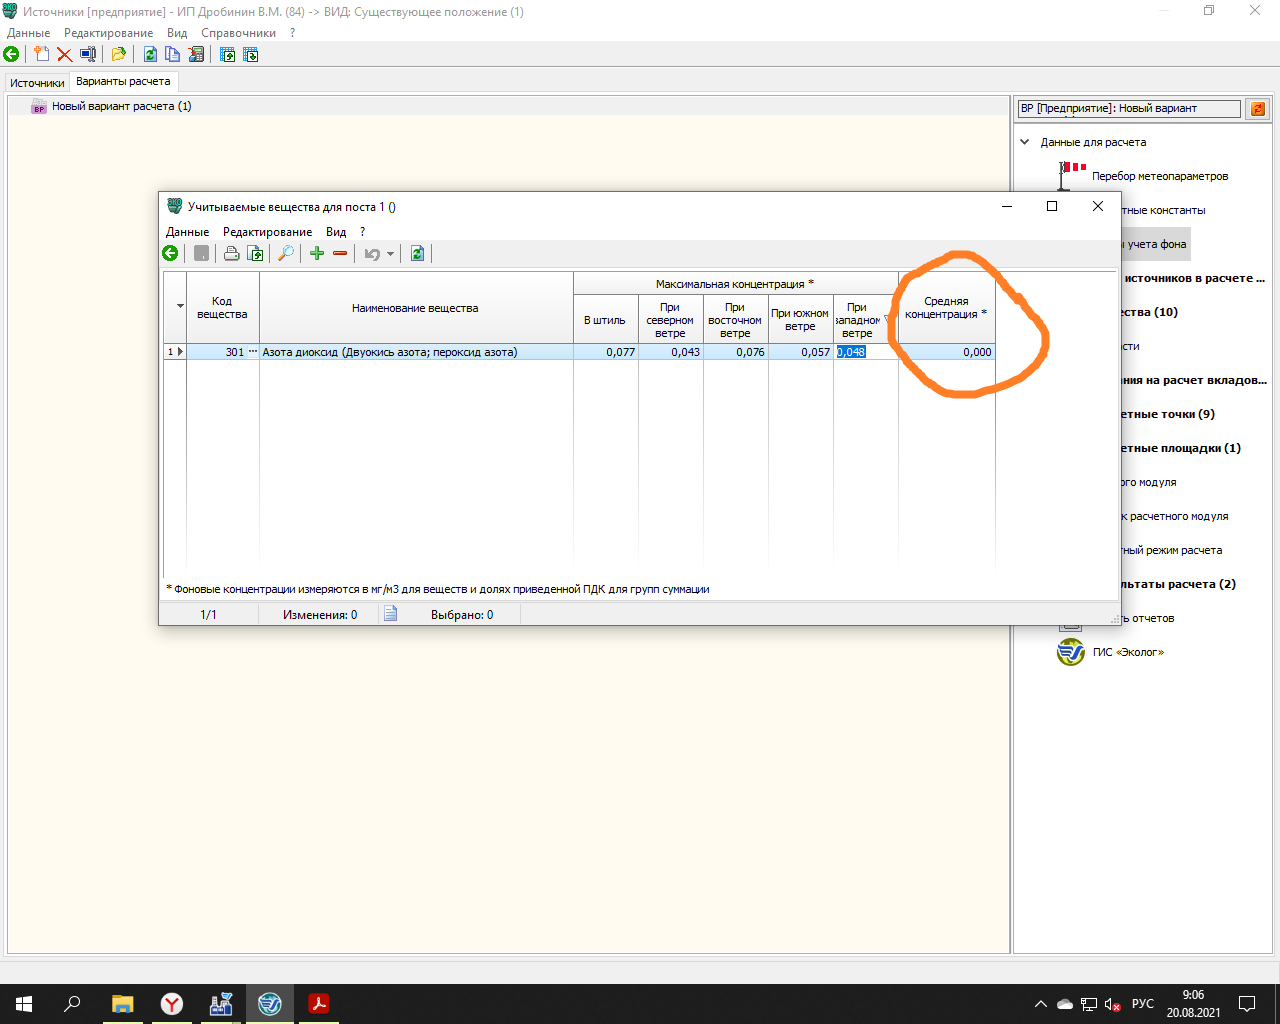
Task: Collapse the Данные для расчета section
Action: (x=1024, y=142)
